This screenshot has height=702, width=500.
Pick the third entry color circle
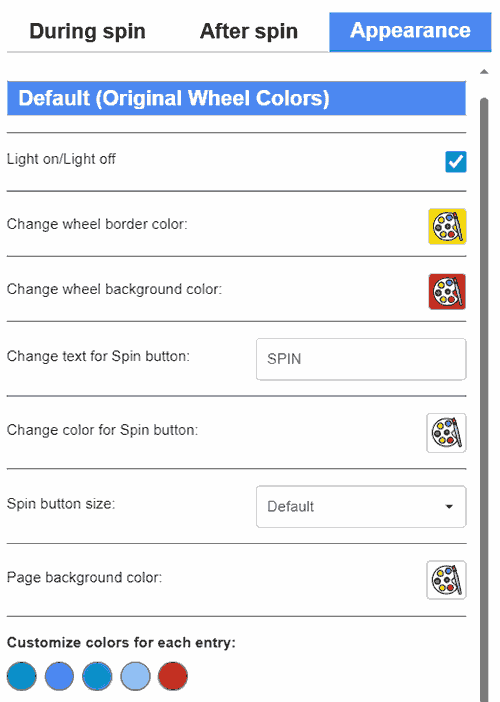[97, 676]
